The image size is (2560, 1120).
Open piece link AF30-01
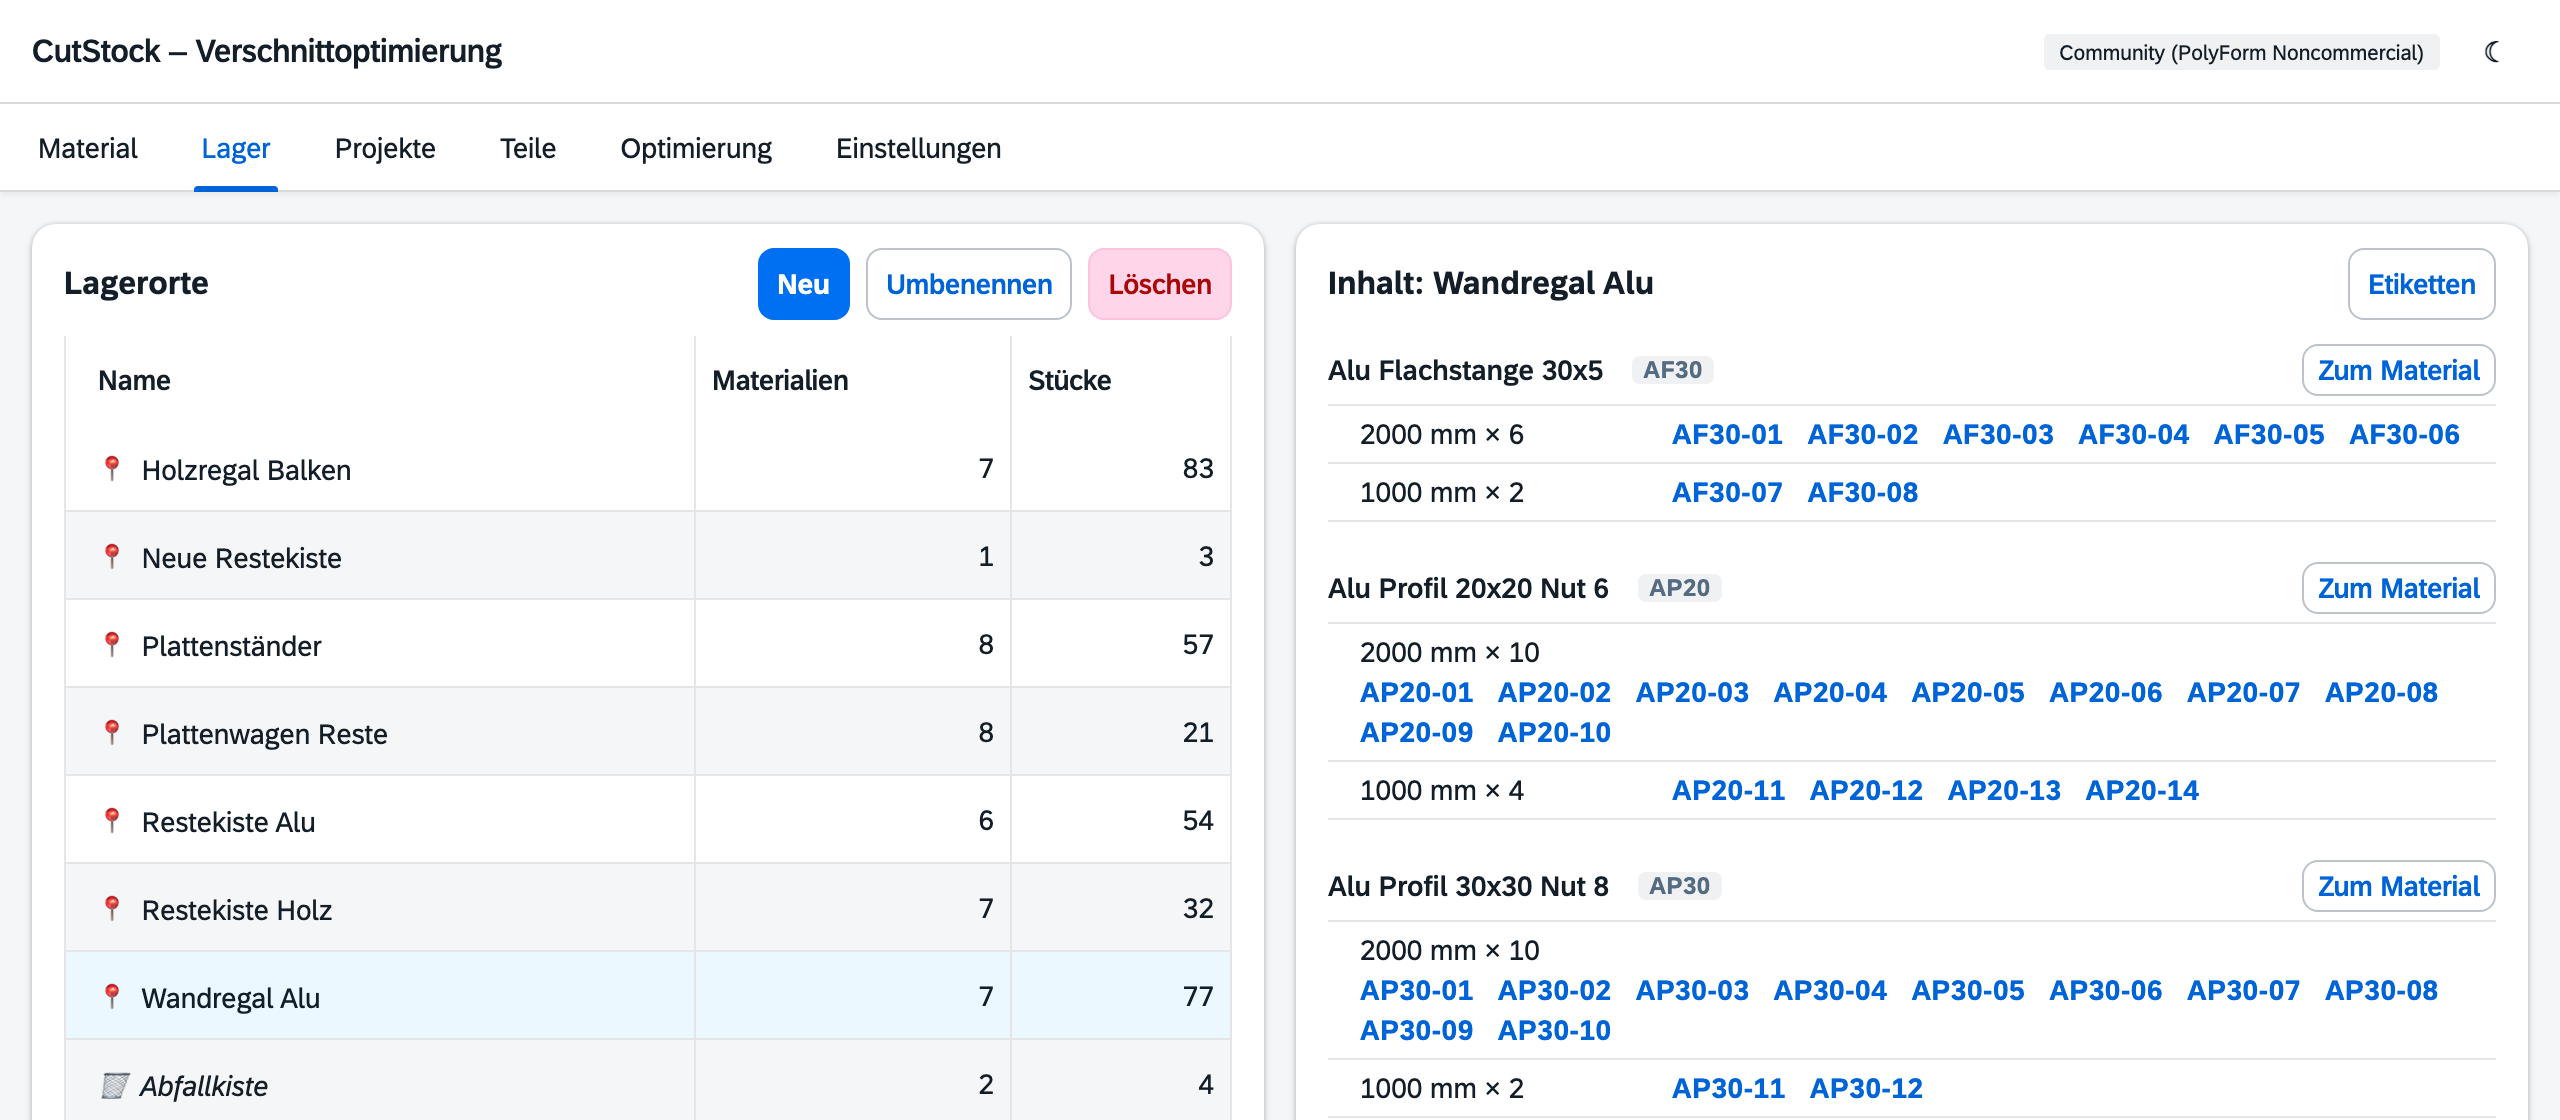point(1727,434)
